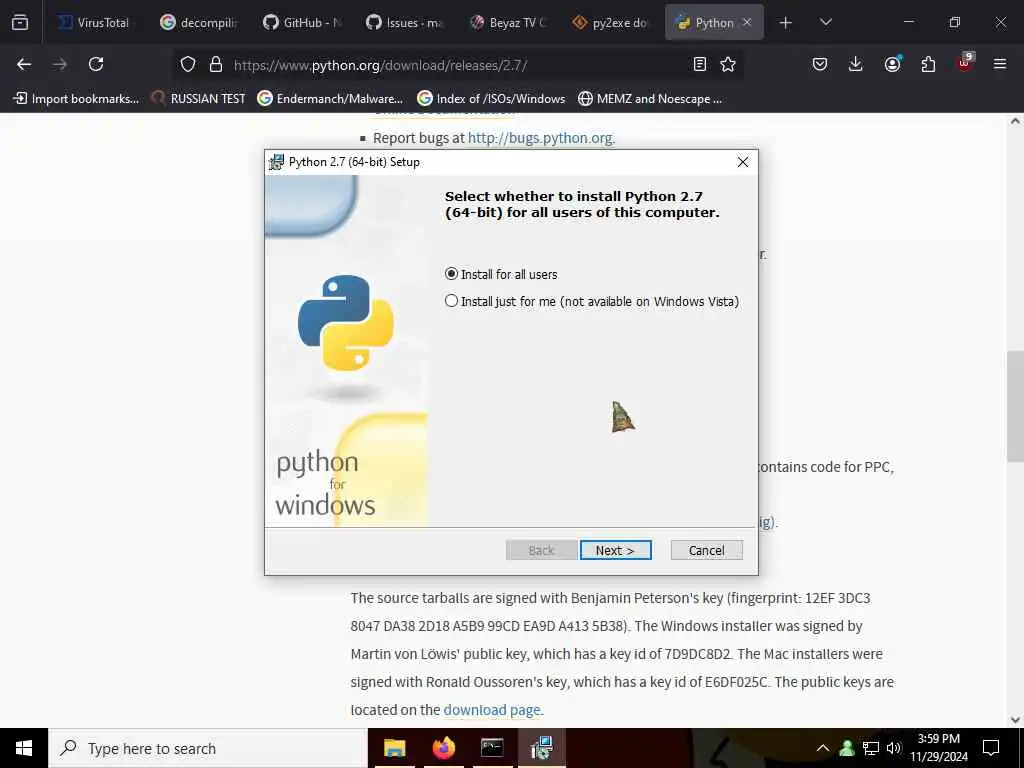View site security via the padlock icon
Image resolution: width=1024 pixels, height=768 pixels.
(216, 64)
